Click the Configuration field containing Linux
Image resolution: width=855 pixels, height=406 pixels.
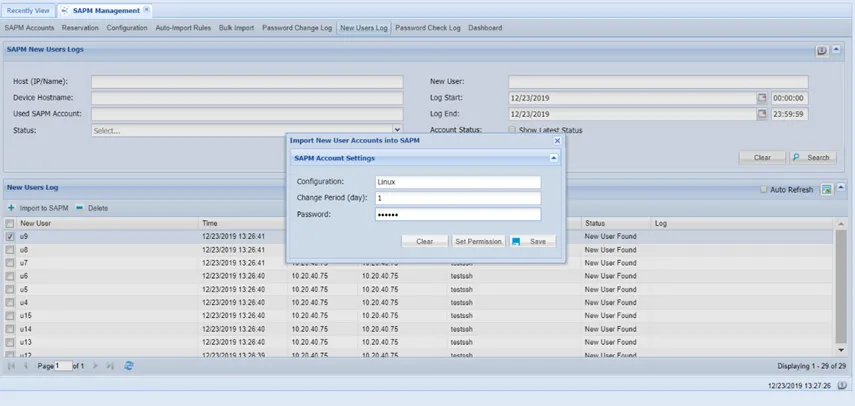[458, 182]
